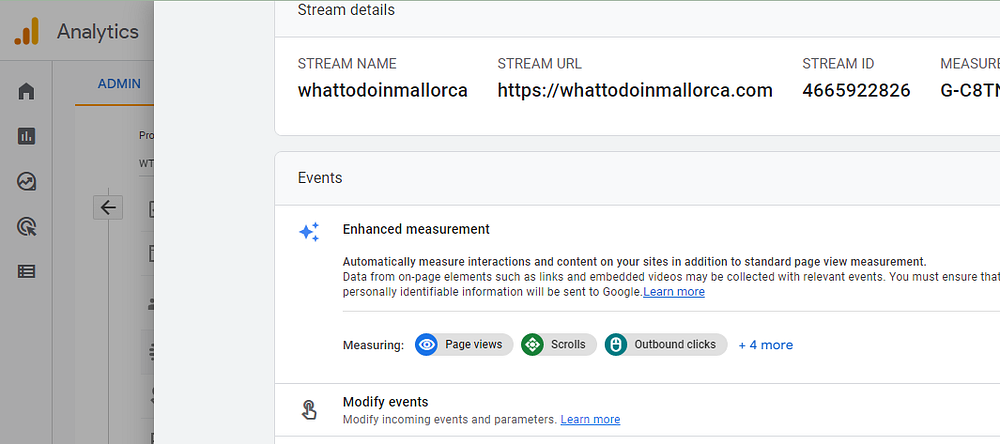Open Learn more link under Modify events

click(590, 419)
